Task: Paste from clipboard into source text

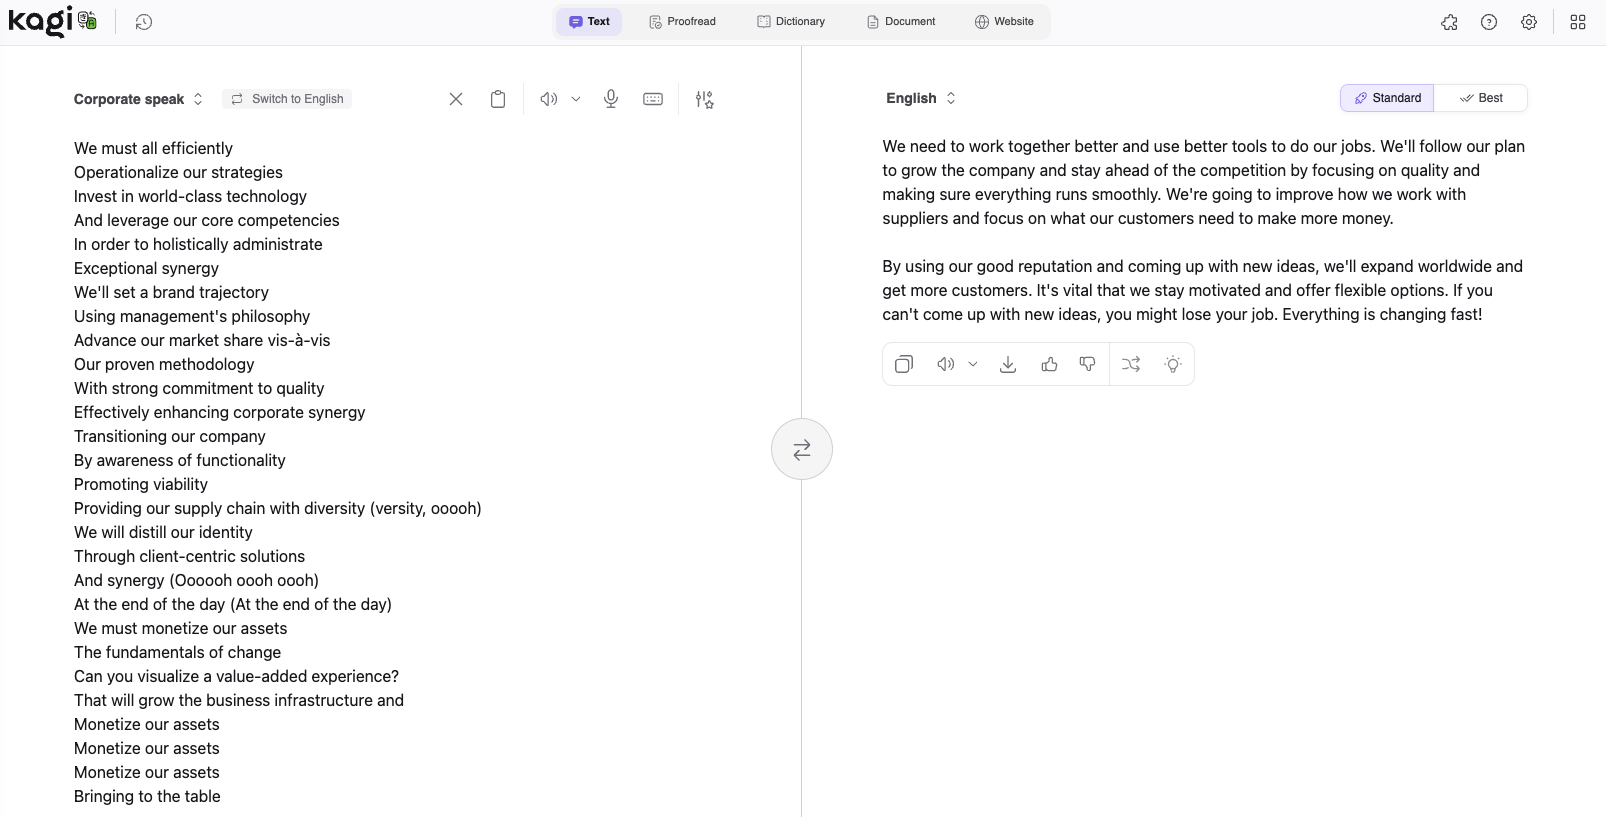Action: coord(498,99)
